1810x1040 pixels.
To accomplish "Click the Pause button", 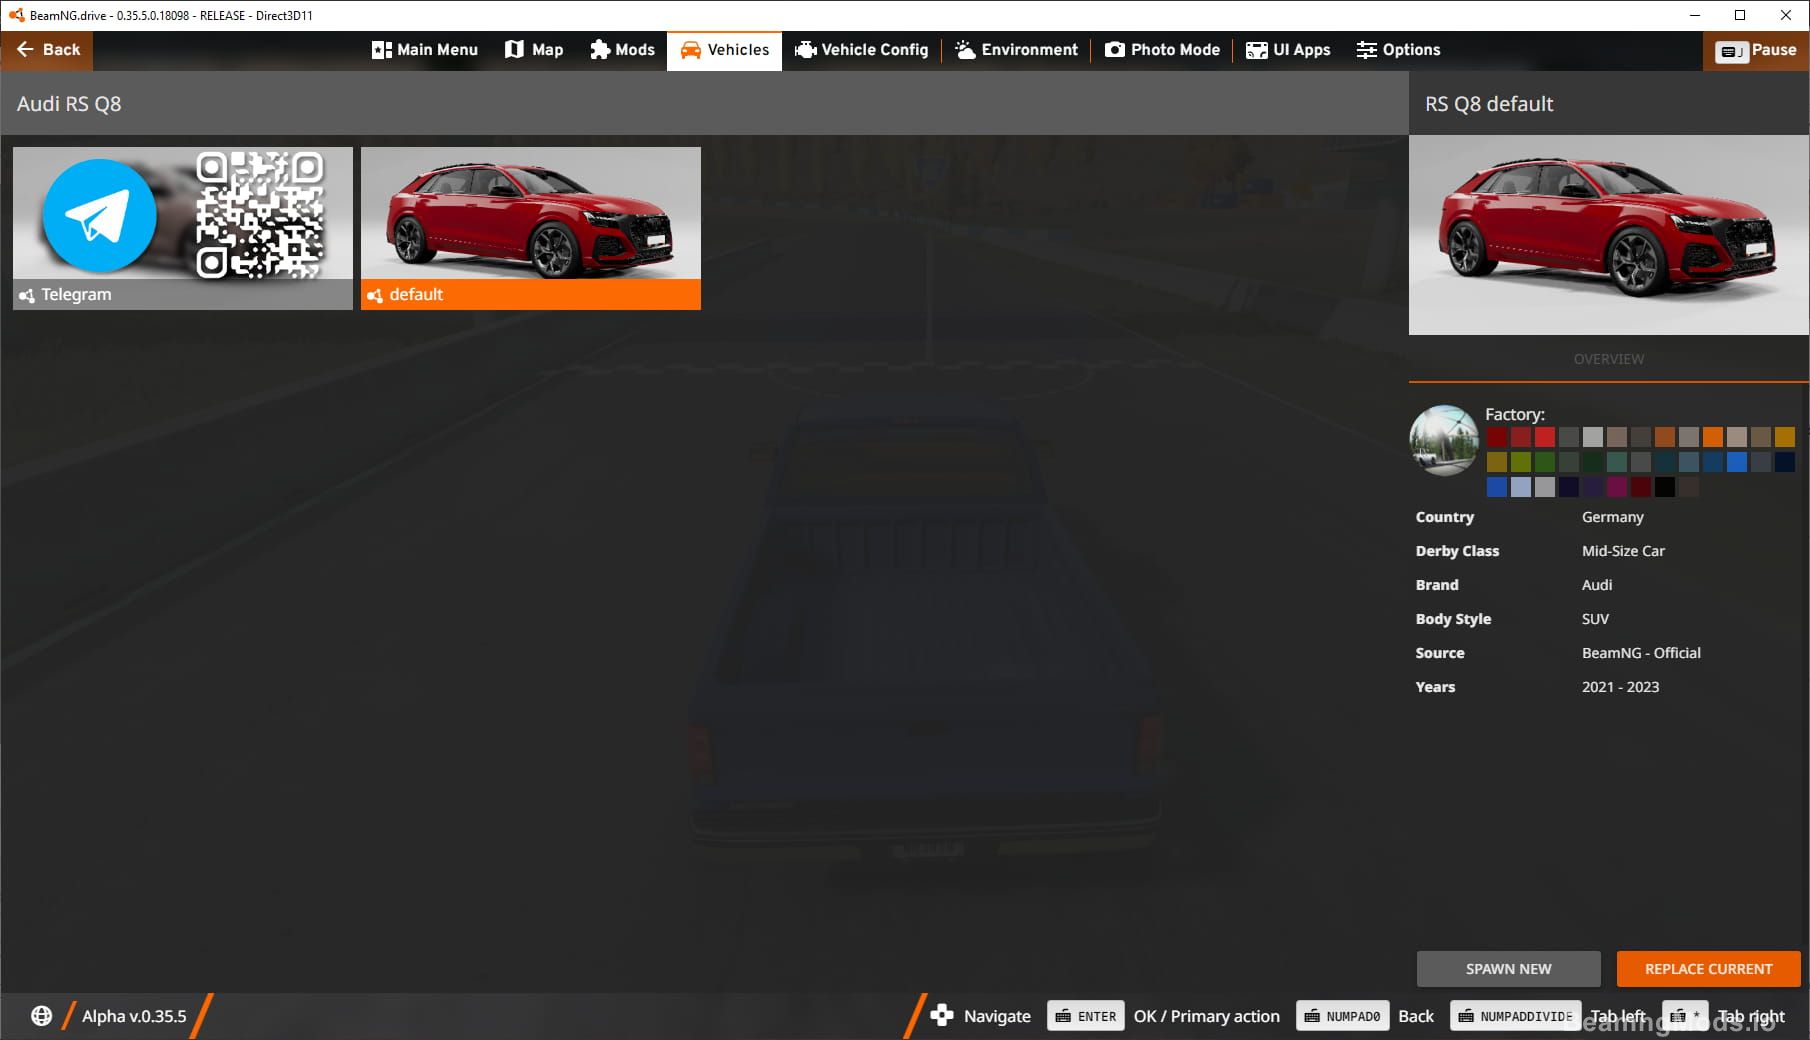I will pyautogui.click(x=1756, y=50).
